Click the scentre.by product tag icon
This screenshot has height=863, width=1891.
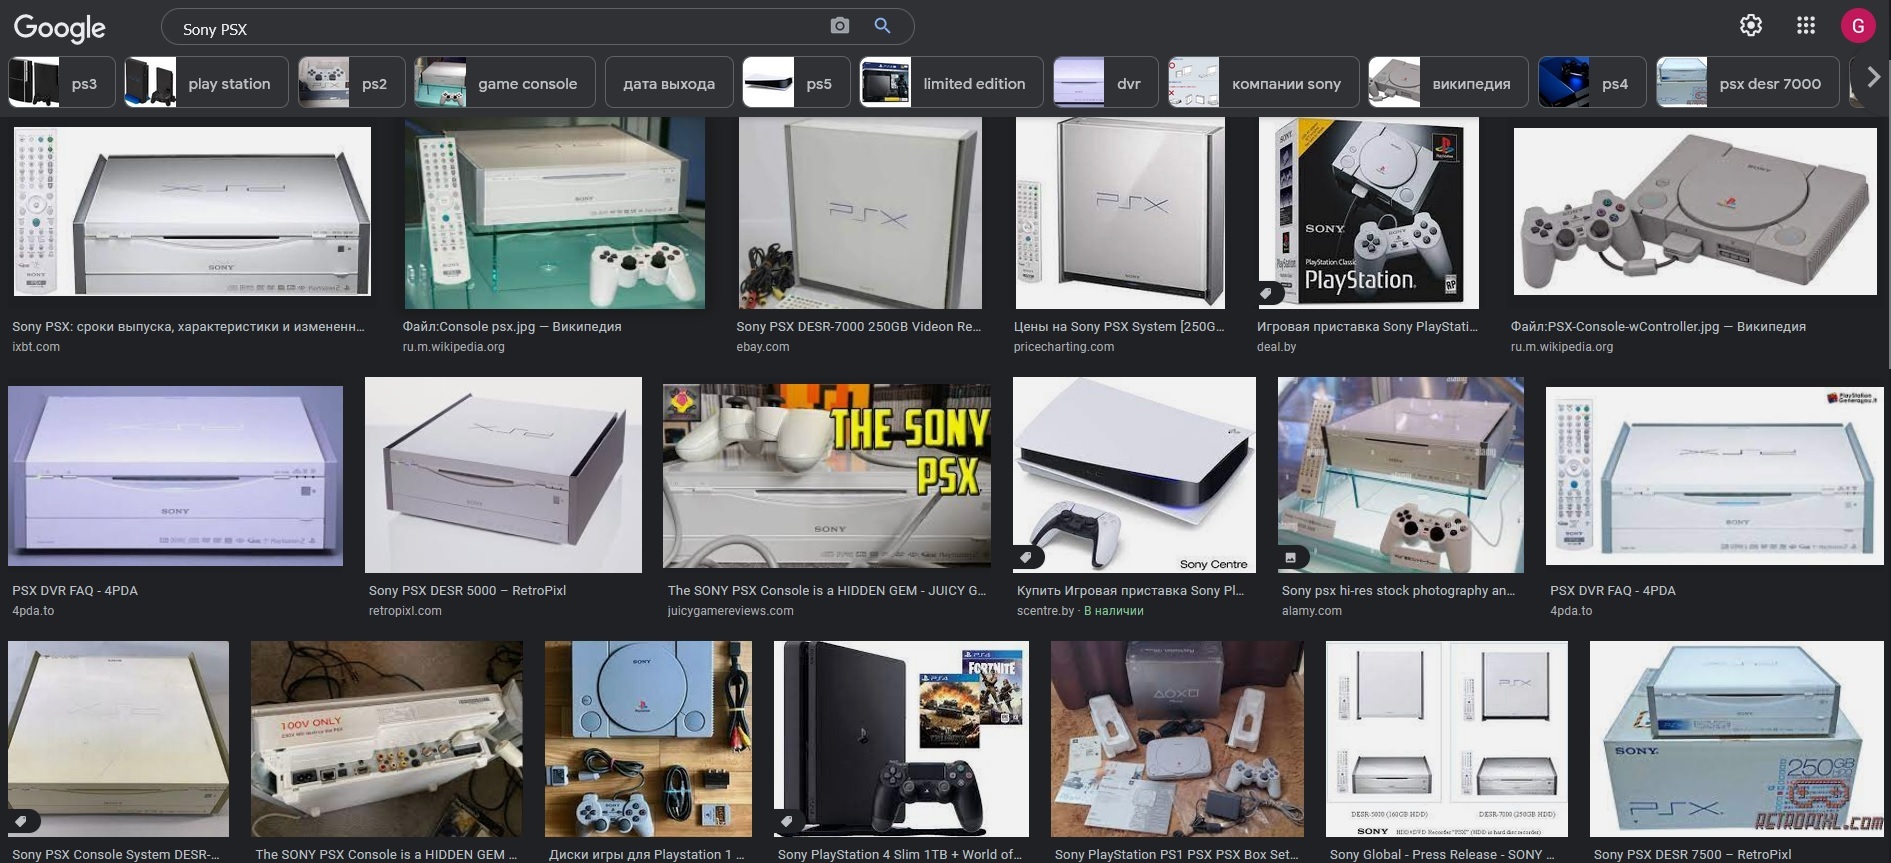click(1028, 557)
